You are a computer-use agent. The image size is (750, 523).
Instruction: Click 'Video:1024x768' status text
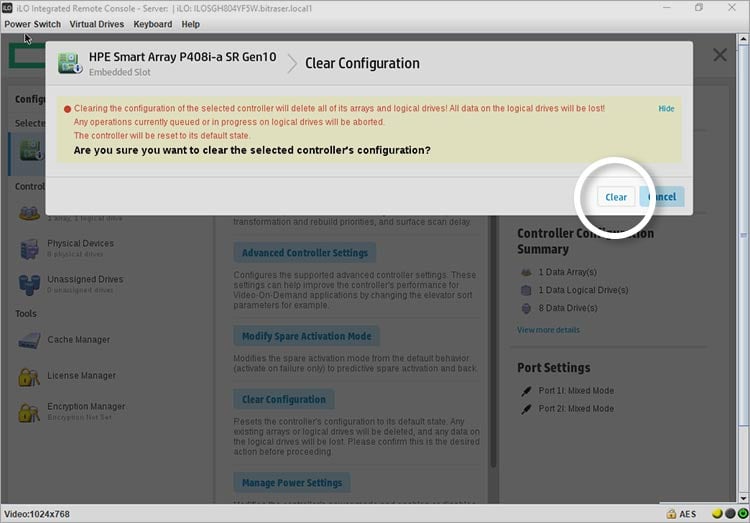pyautogui.click(x=37, y=514)
